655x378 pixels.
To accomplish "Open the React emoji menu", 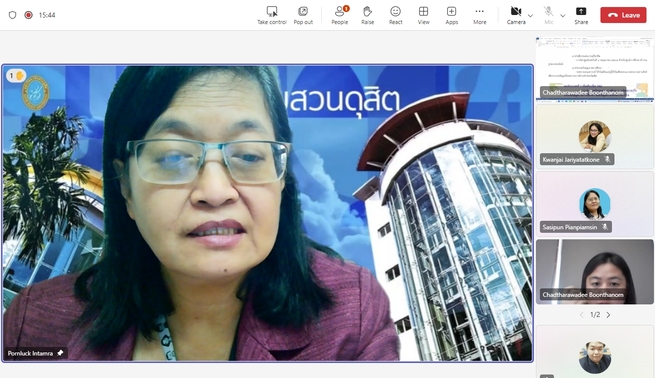I will point(396,15).
